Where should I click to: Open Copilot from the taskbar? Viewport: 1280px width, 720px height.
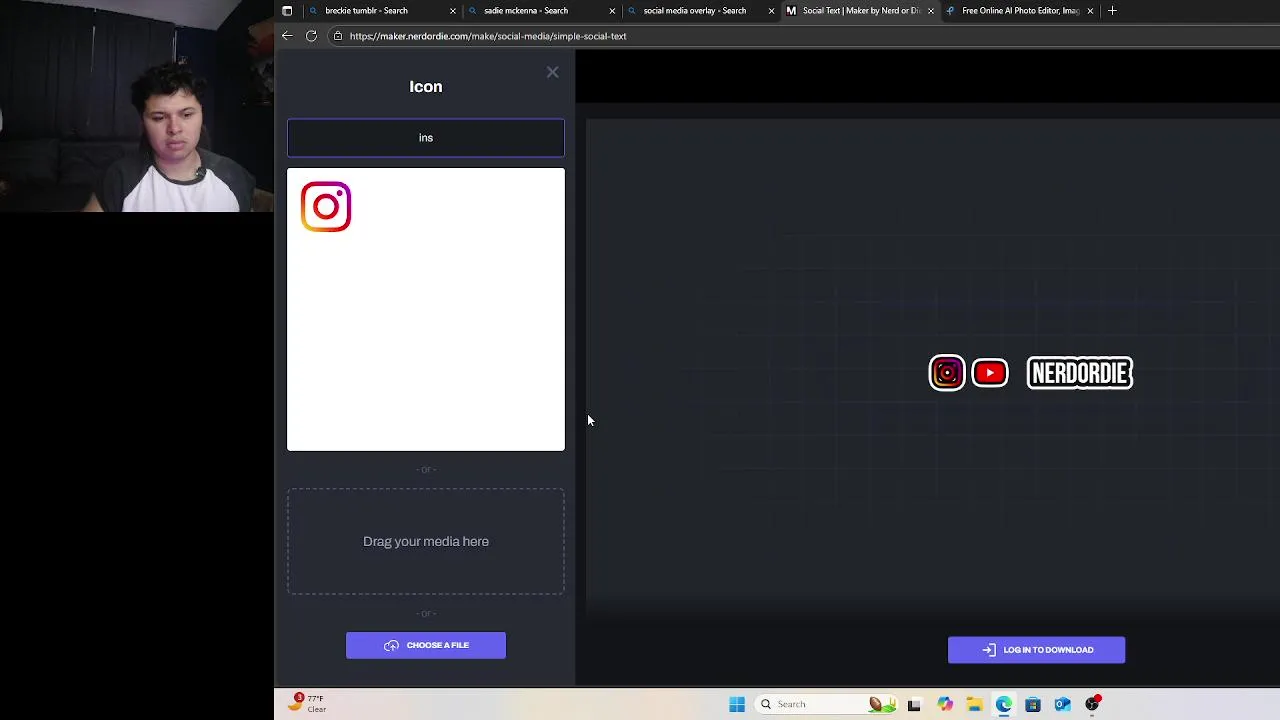945,704
